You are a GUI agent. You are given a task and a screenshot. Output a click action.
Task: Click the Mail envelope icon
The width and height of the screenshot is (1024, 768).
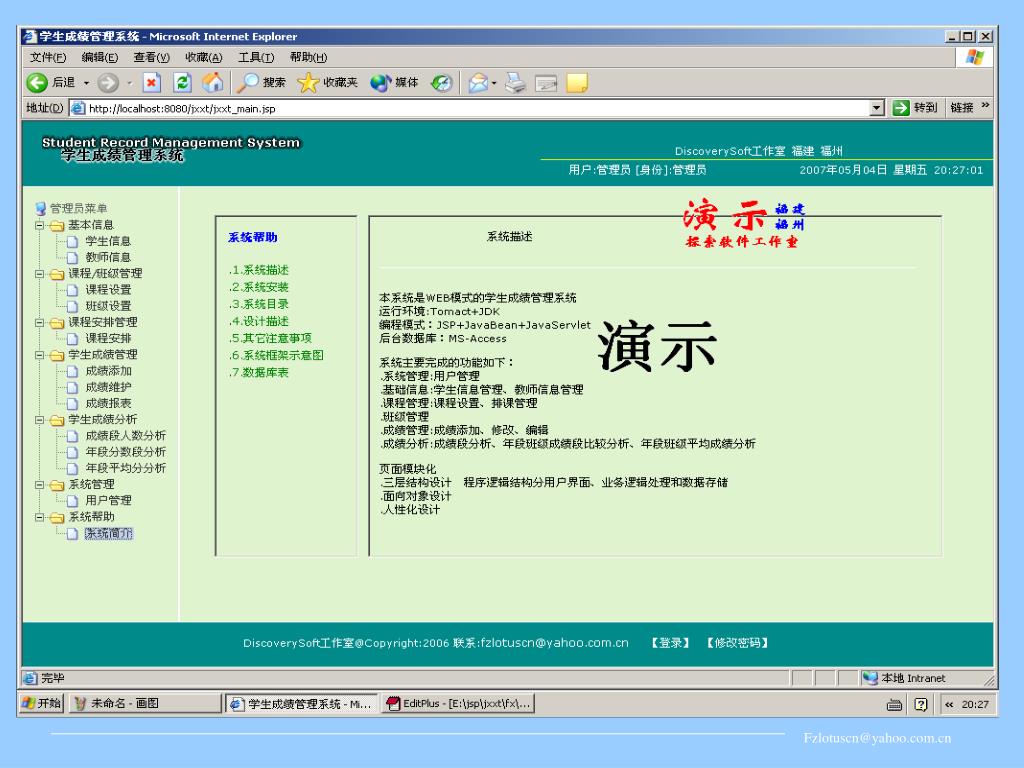click(x=478, y=82)
